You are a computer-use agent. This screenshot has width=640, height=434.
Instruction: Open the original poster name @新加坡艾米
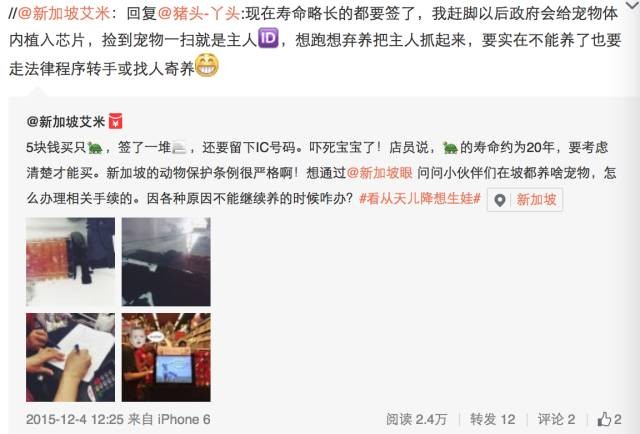click(x=66, y=121)
